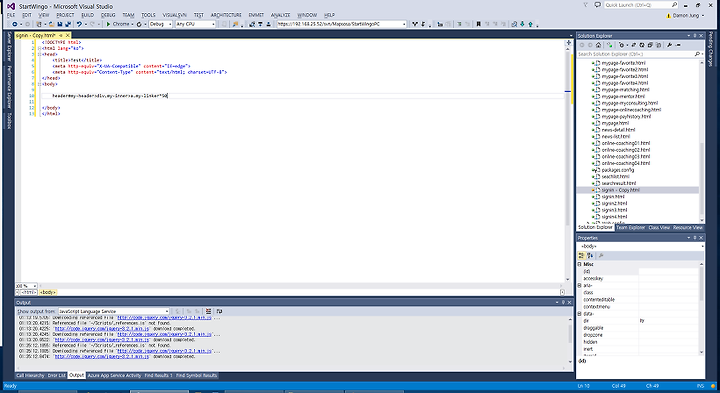Open the BUILD menu
Screen dimensions: 720x393
pyautogui.click(x=87, y=15)
